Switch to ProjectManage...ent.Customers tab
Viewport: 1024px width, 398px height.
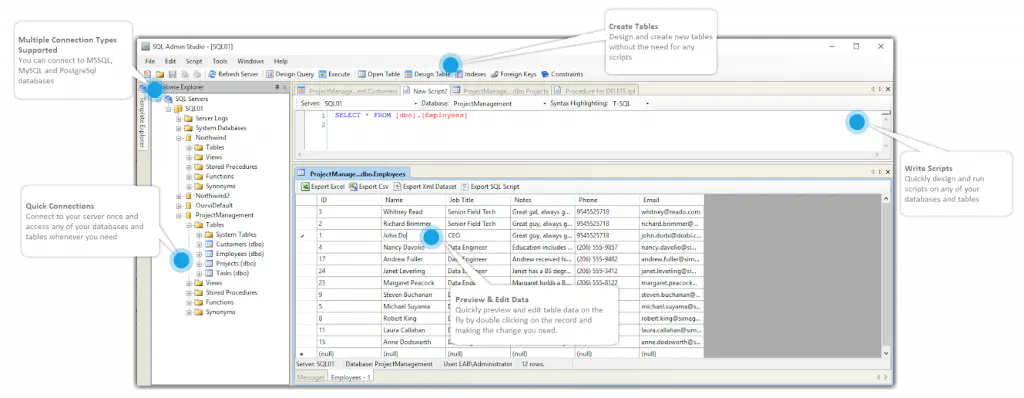click(x=347, y=91)
